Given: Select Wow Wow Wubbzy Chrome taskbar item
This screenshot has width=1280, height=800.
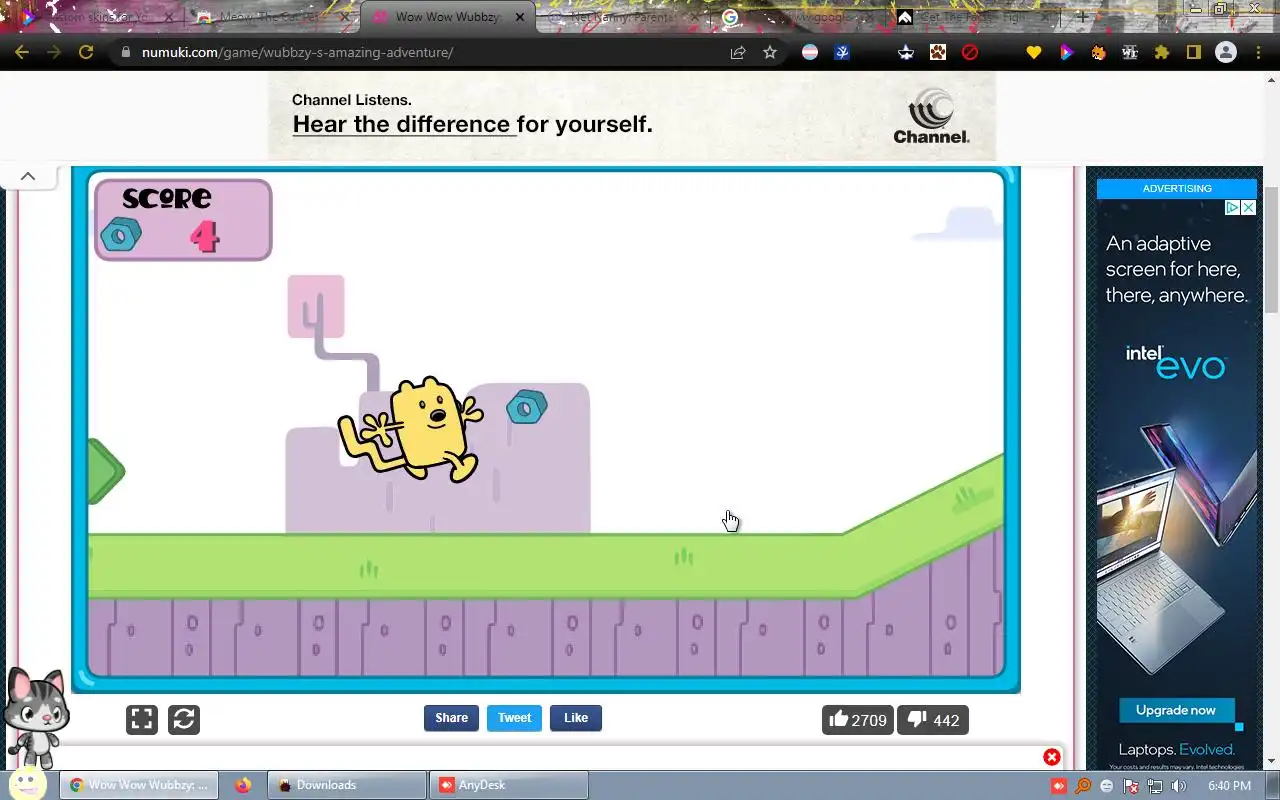Looking at the screenshot, I should 139,785.
